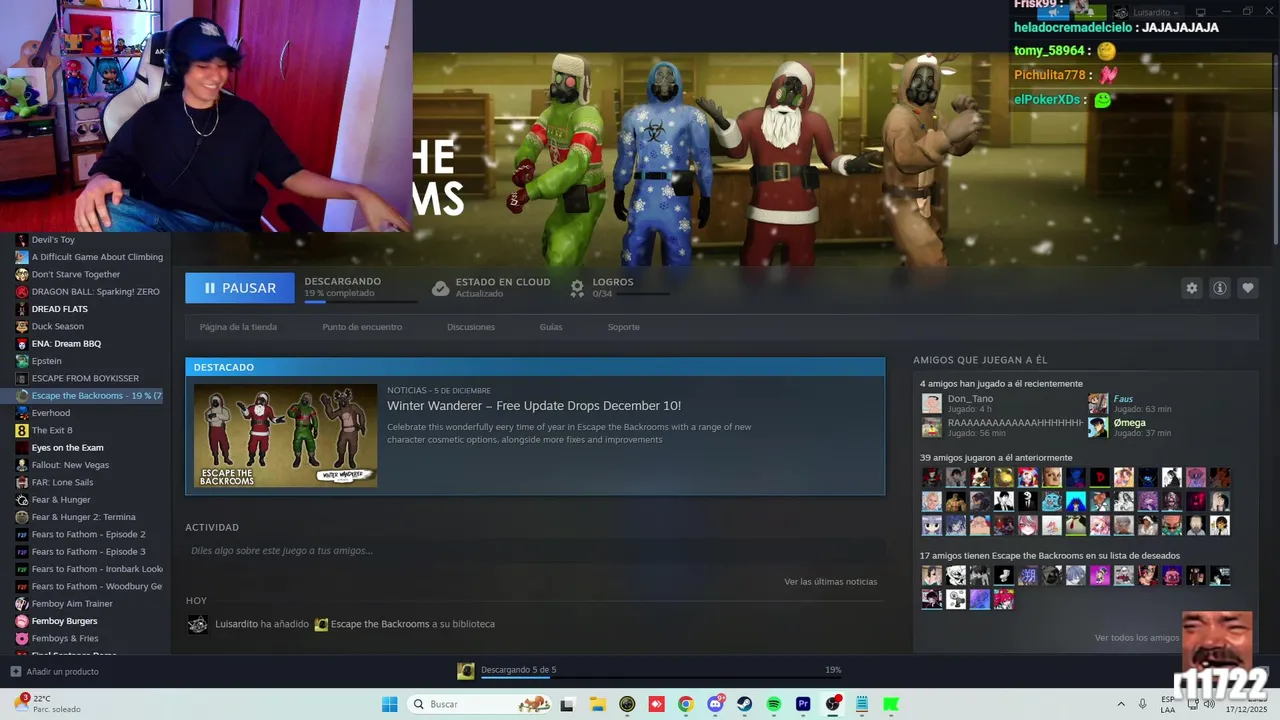The height and width of the screenshot is (720, 1280).
Task: Open the Windows Start menu
Action: click(389, 704)
